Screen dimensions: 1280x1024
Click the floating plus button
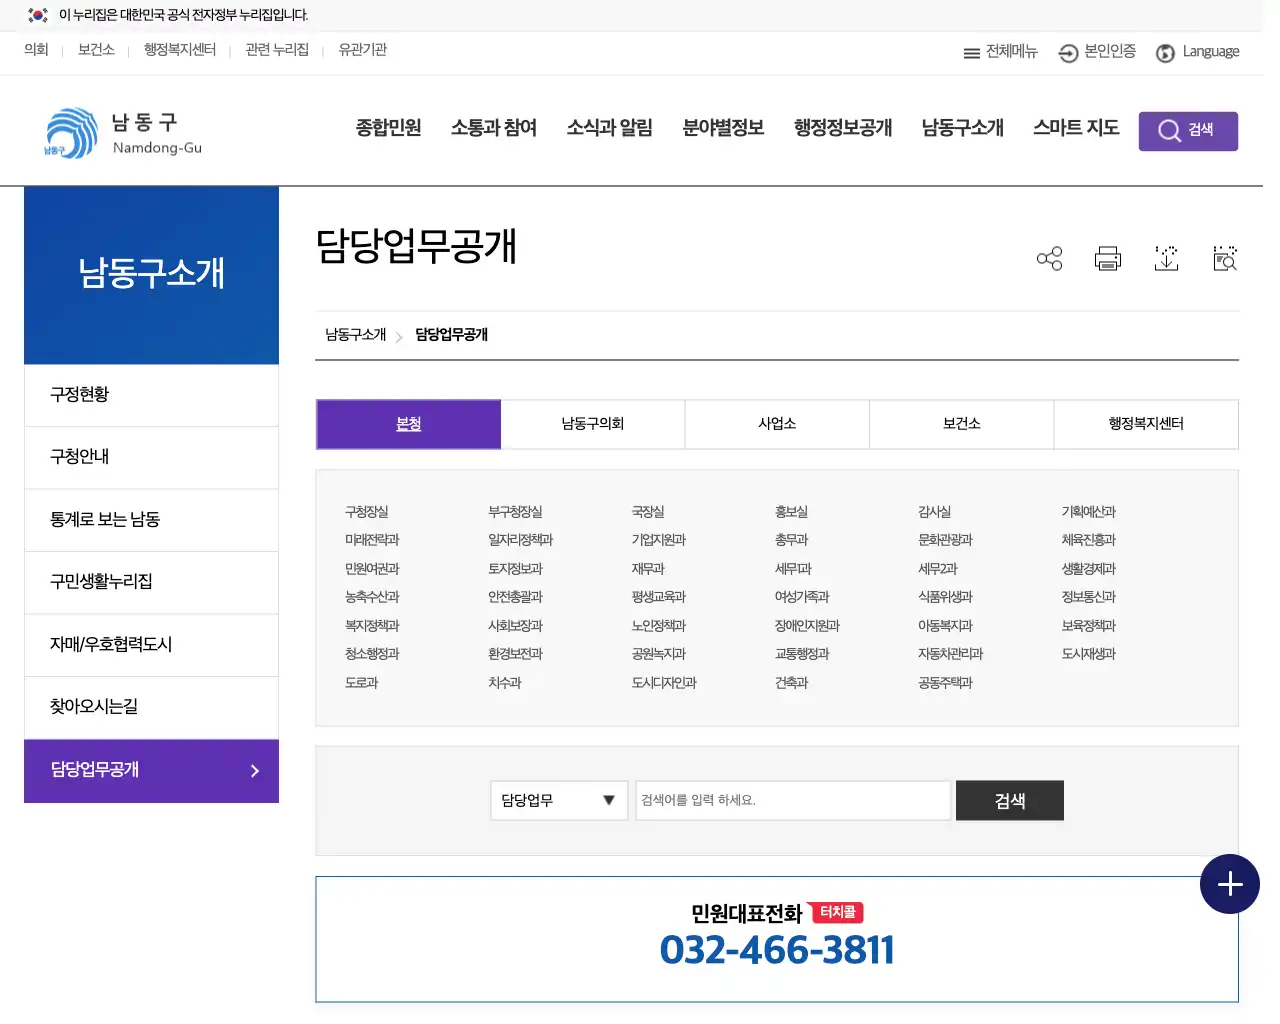1229,884
